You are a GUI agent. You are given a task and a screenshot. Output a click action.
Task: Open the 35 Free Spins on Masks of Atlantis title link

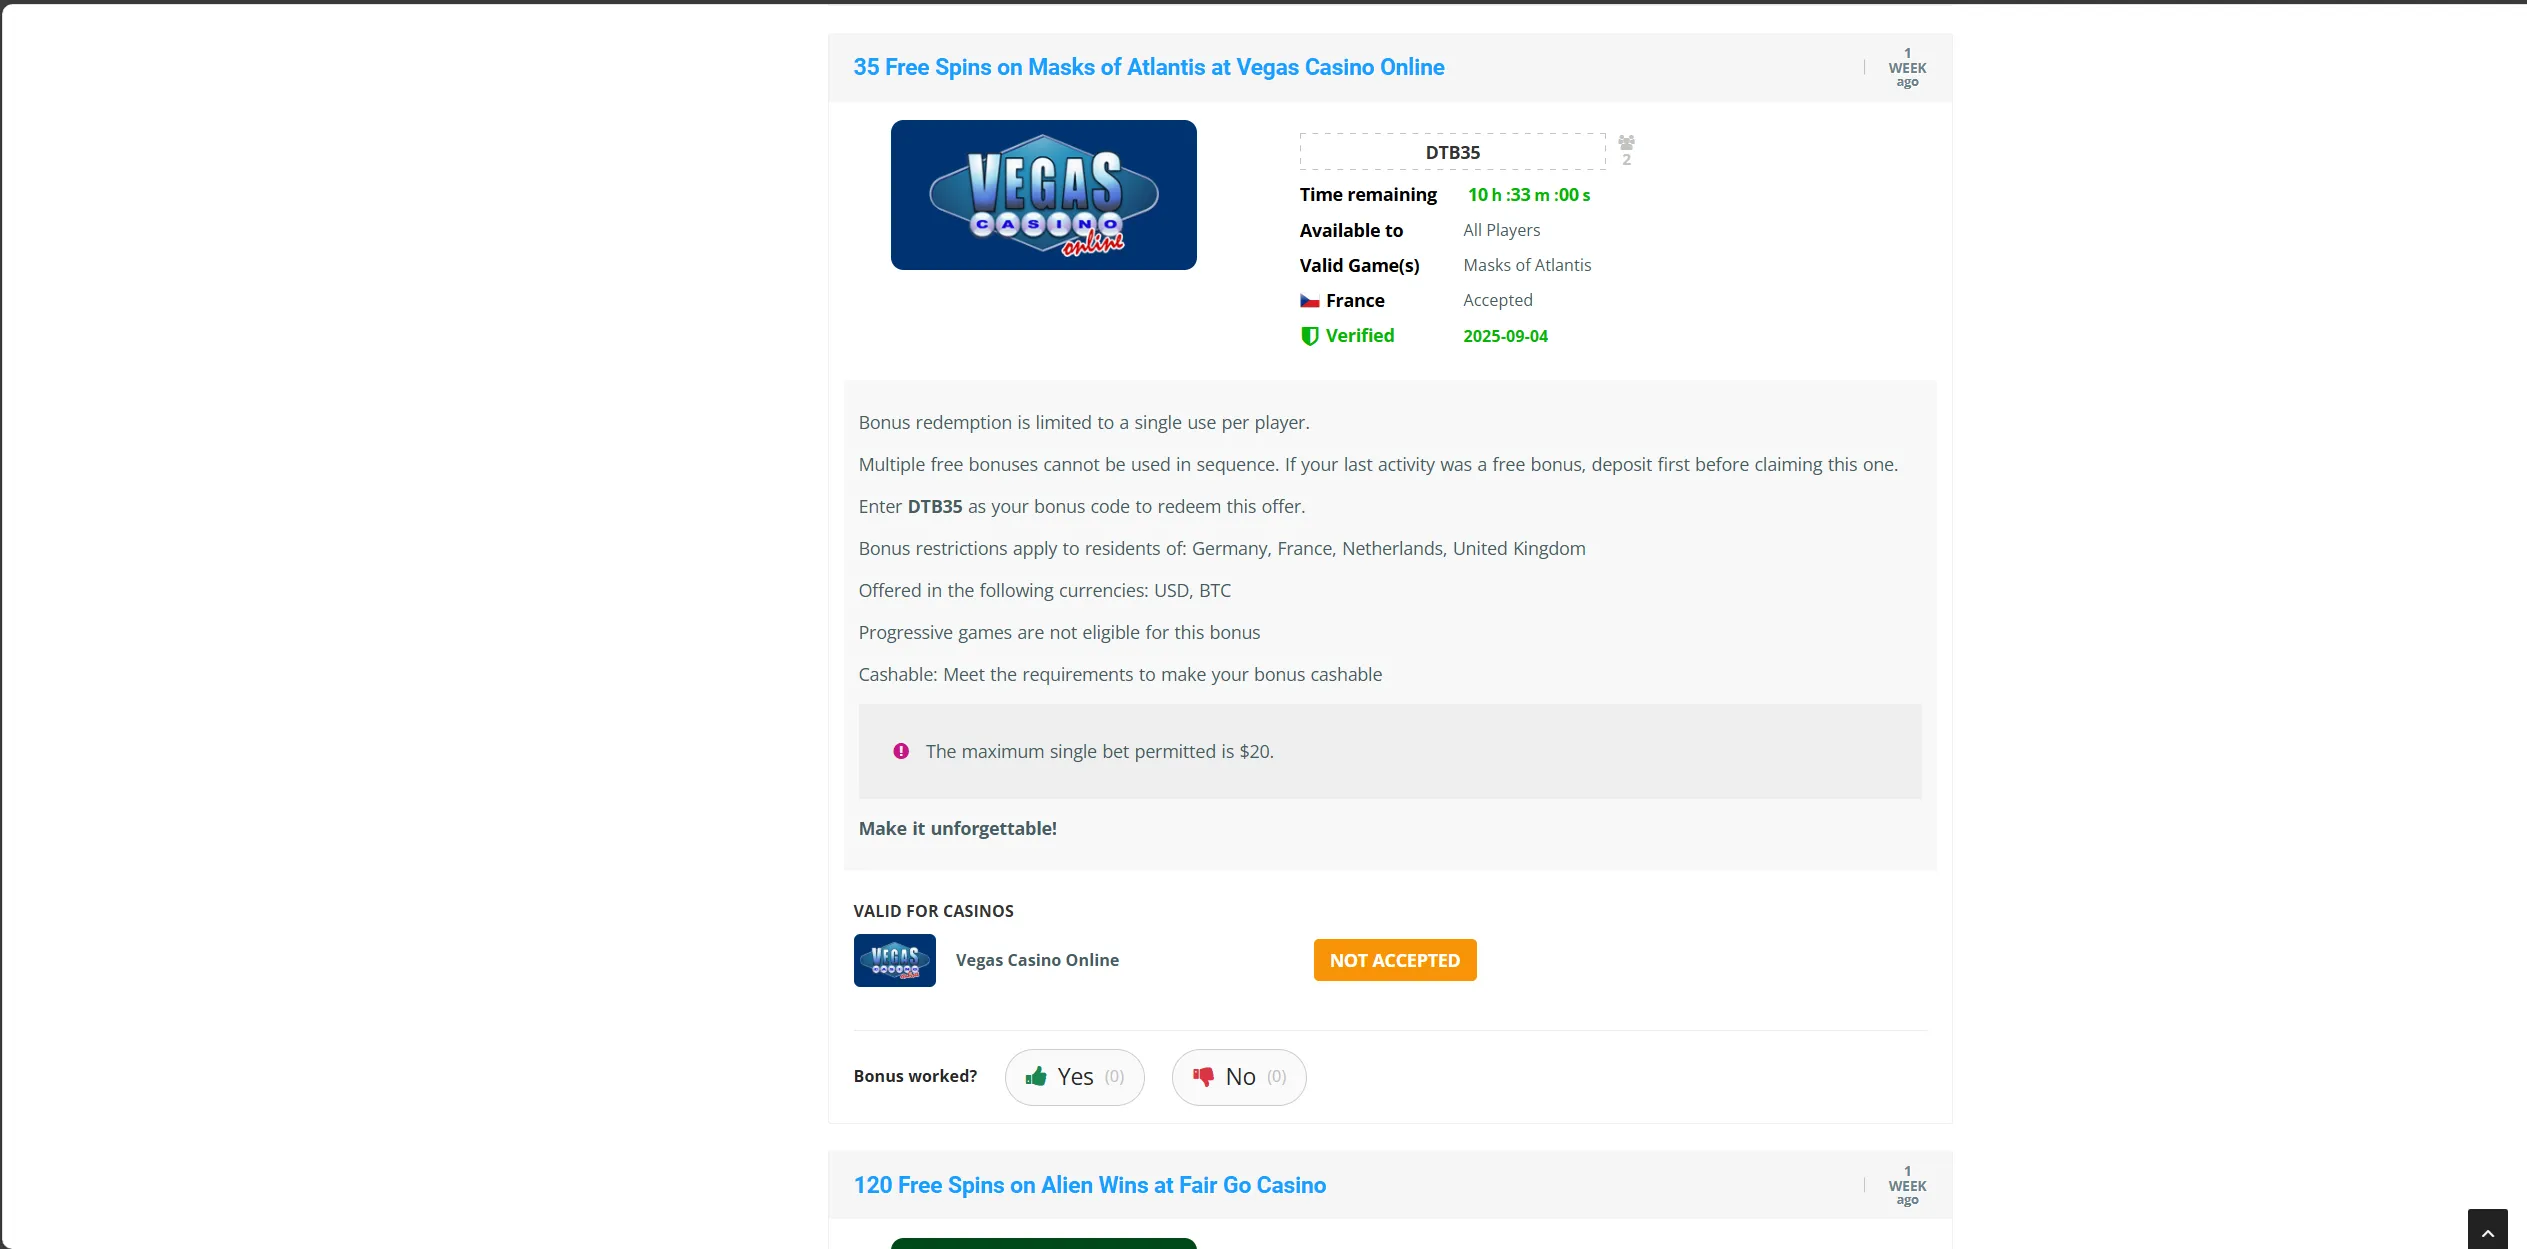pos(1148,67)
